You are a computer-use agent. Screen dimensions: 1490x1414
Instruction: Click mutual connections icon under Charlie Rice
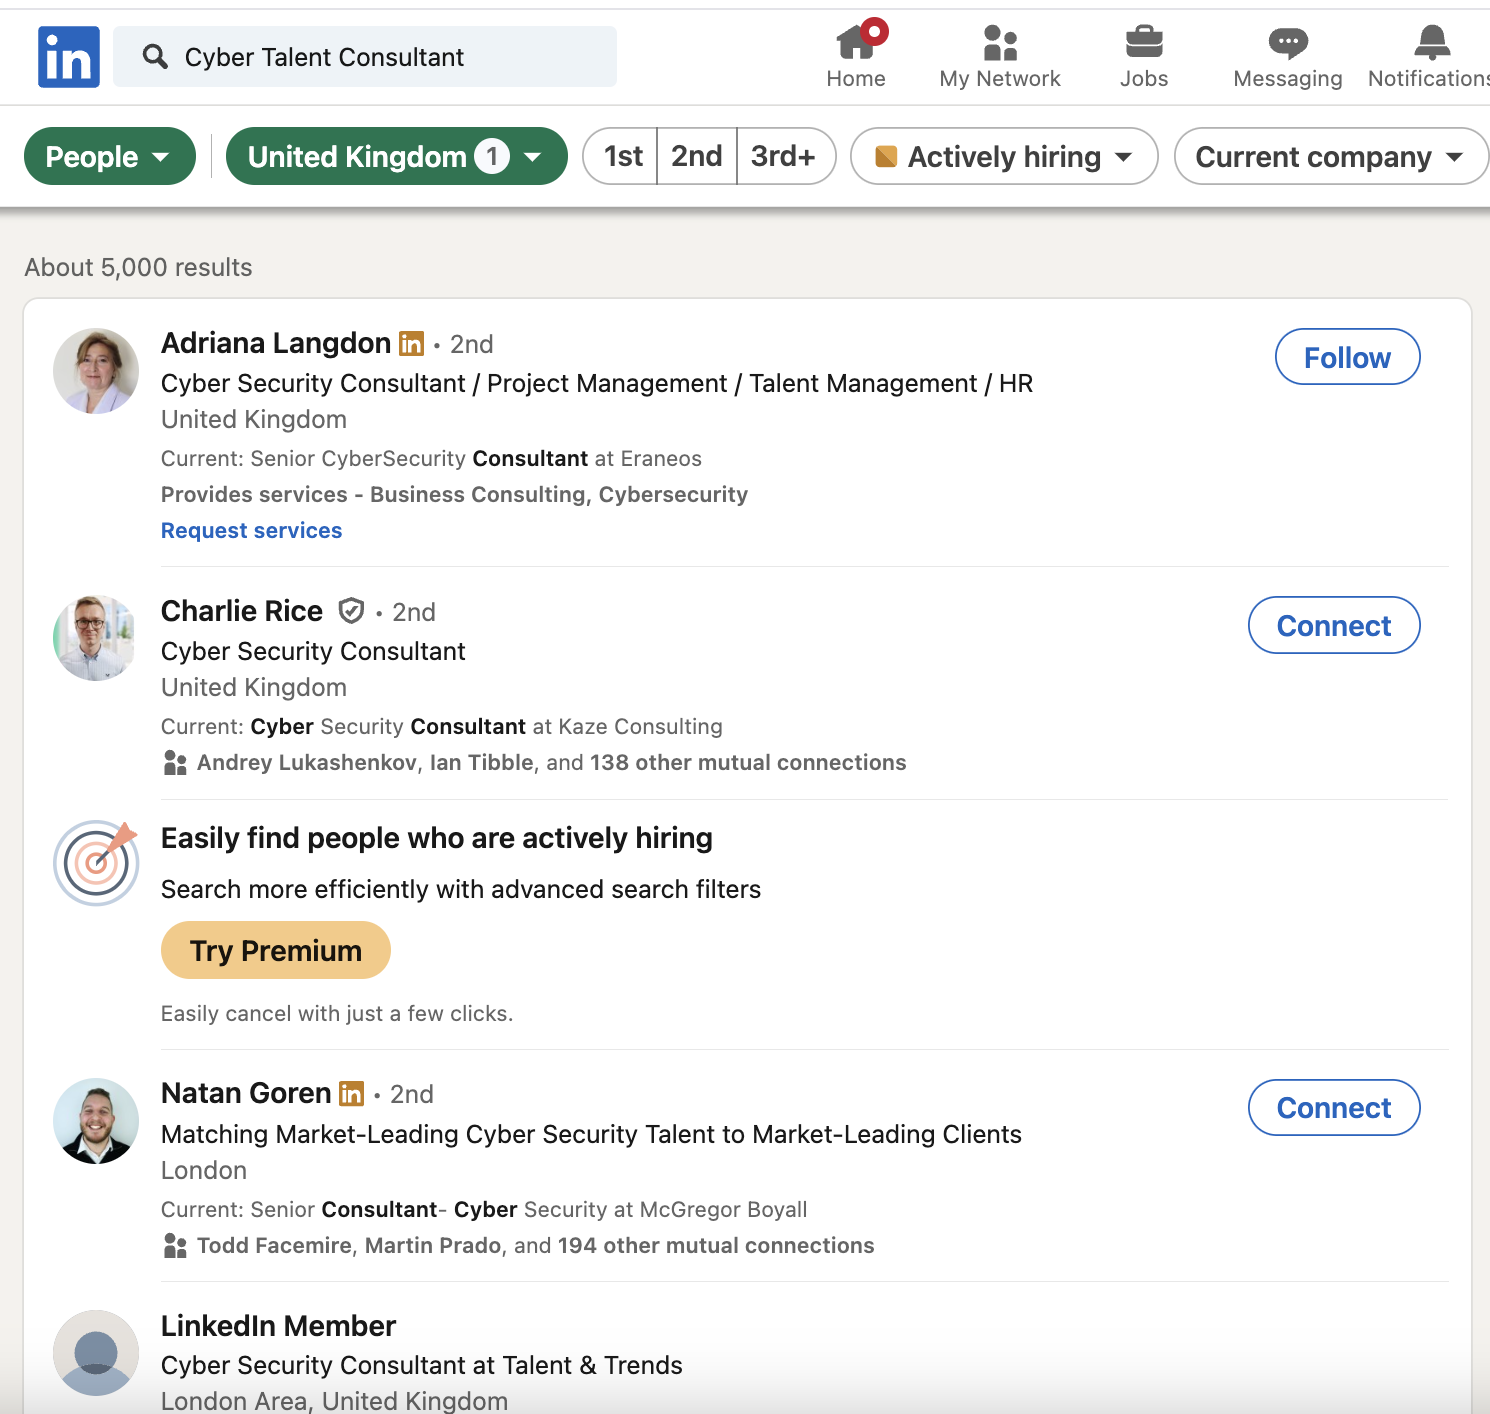coord(175,763)
